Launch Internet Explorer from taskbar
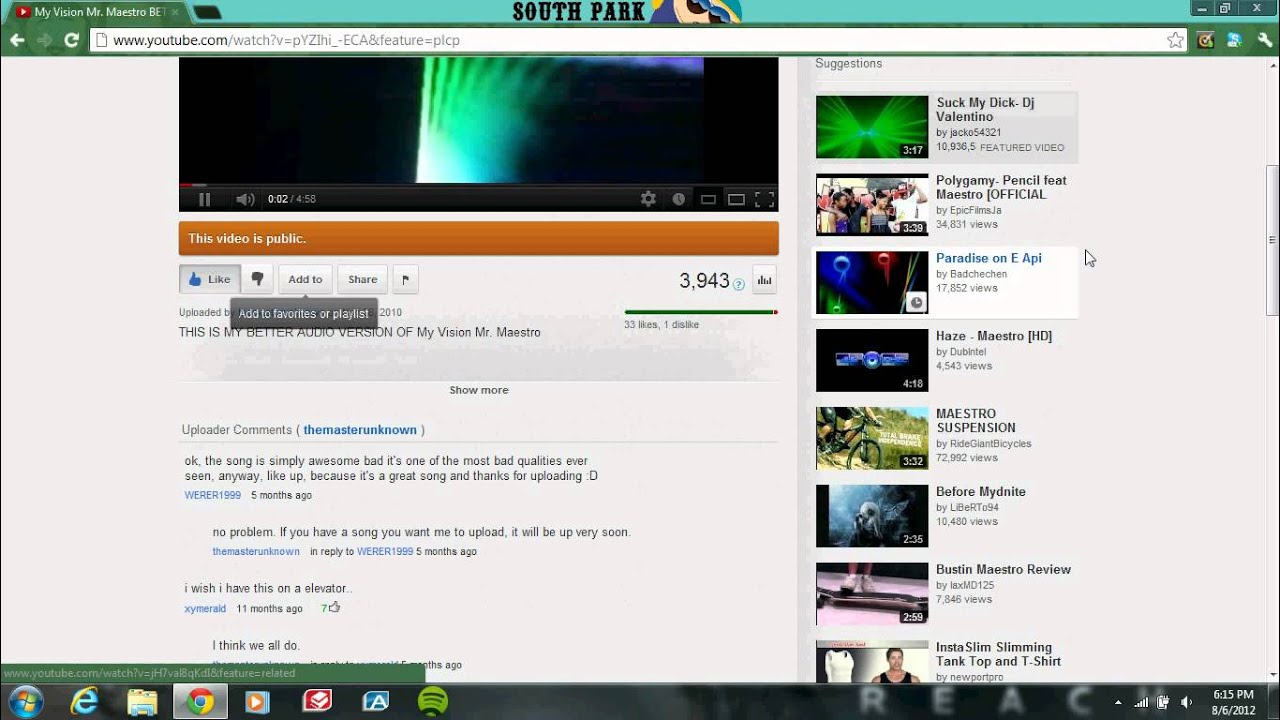Screen dimensions: 1280x720 pos(84,702)
